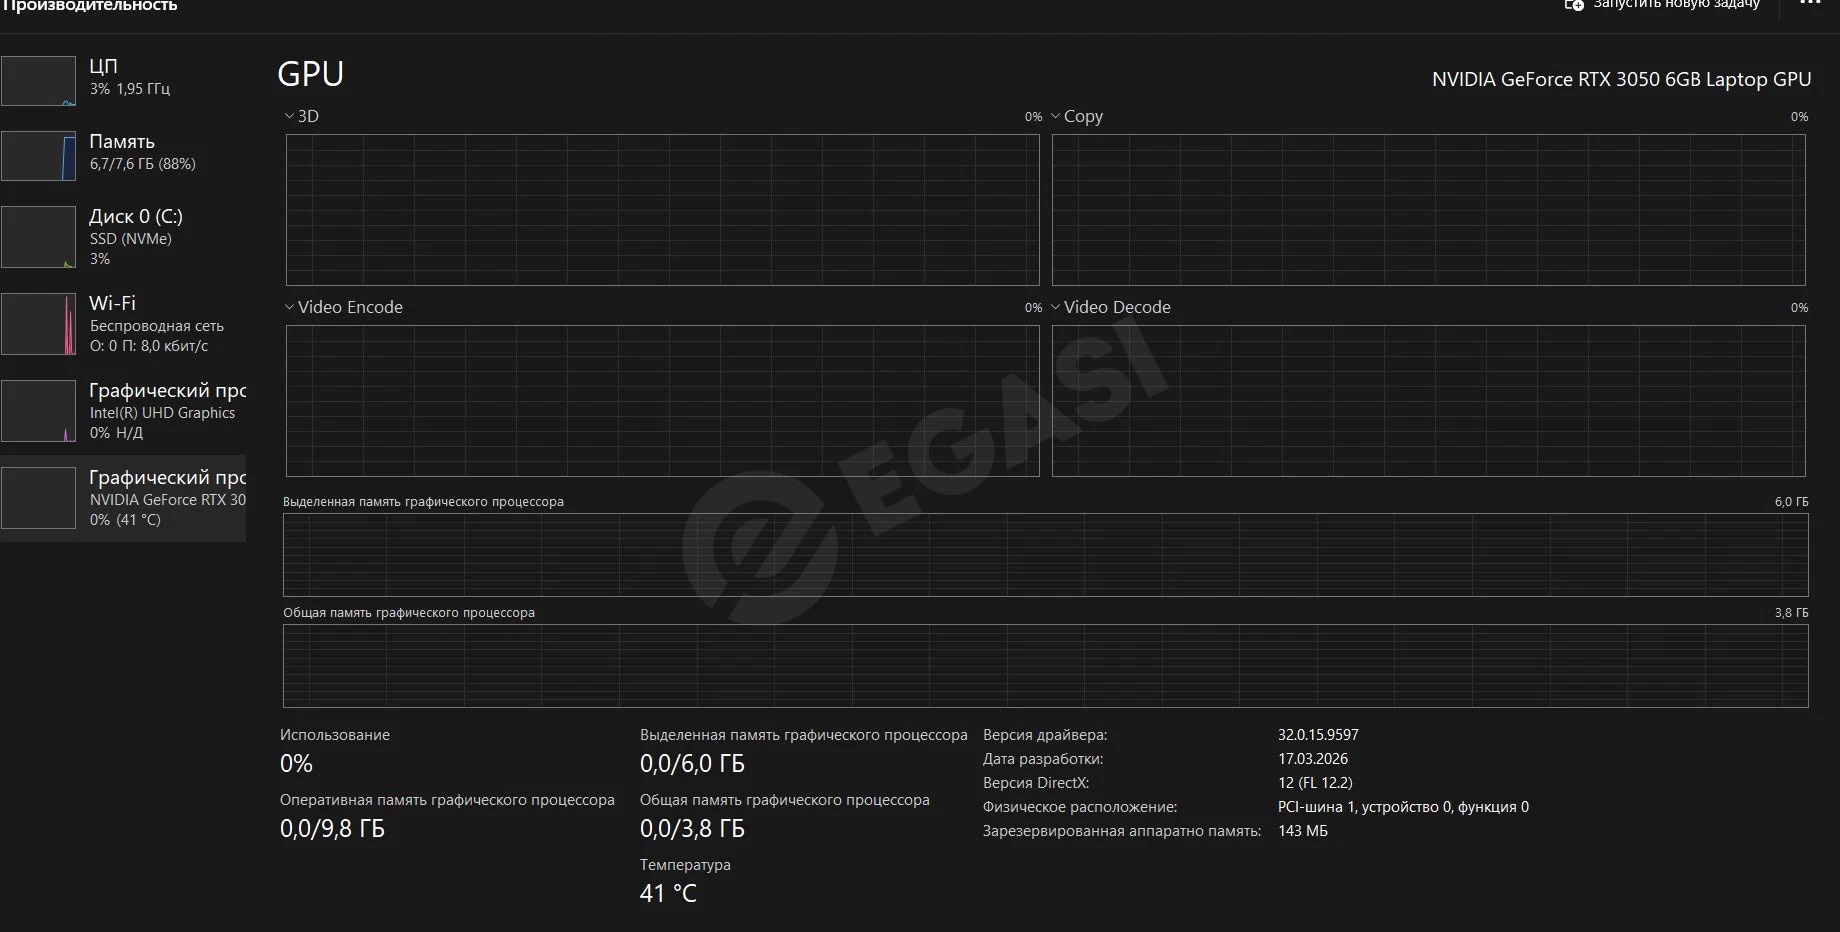Viewport: 1840px width, 932px height.
Task: Click the Video Encode graph area
Action: [663, 401]
